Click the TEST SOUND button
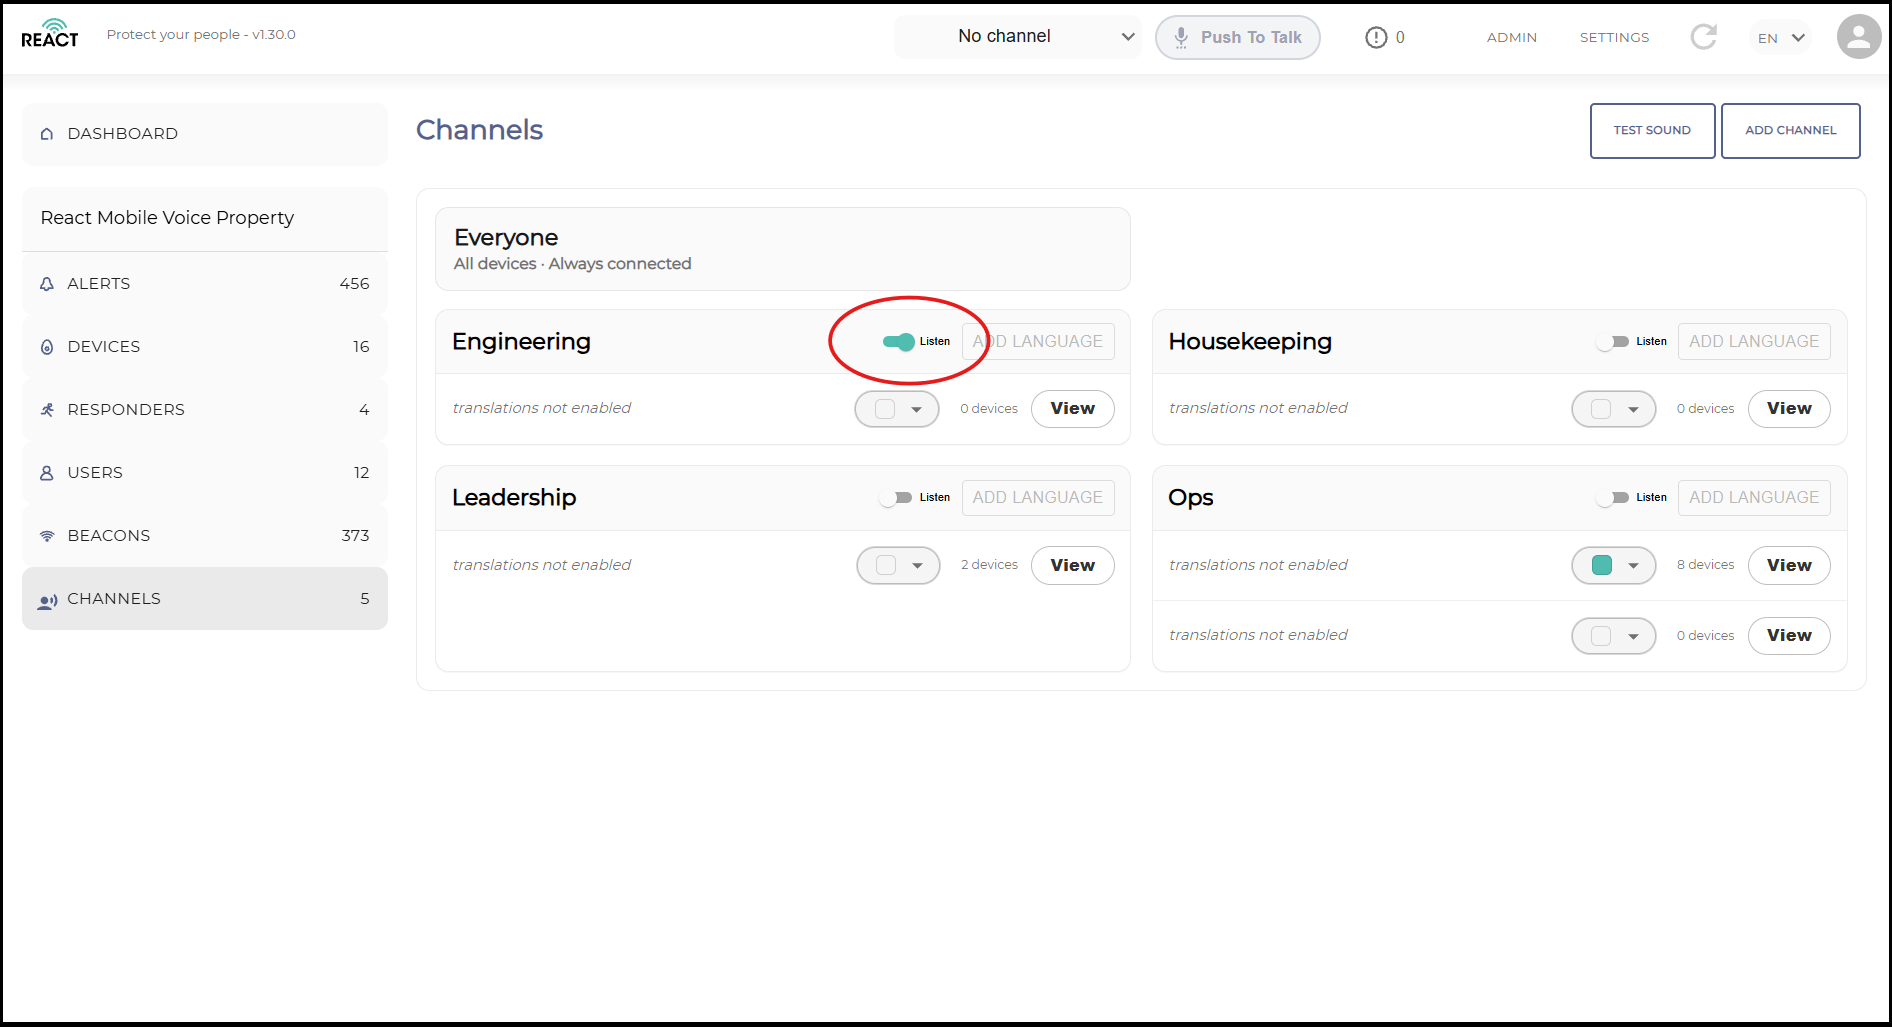The height and width of the screenshot is (1027, 1892). point(1652,131)
